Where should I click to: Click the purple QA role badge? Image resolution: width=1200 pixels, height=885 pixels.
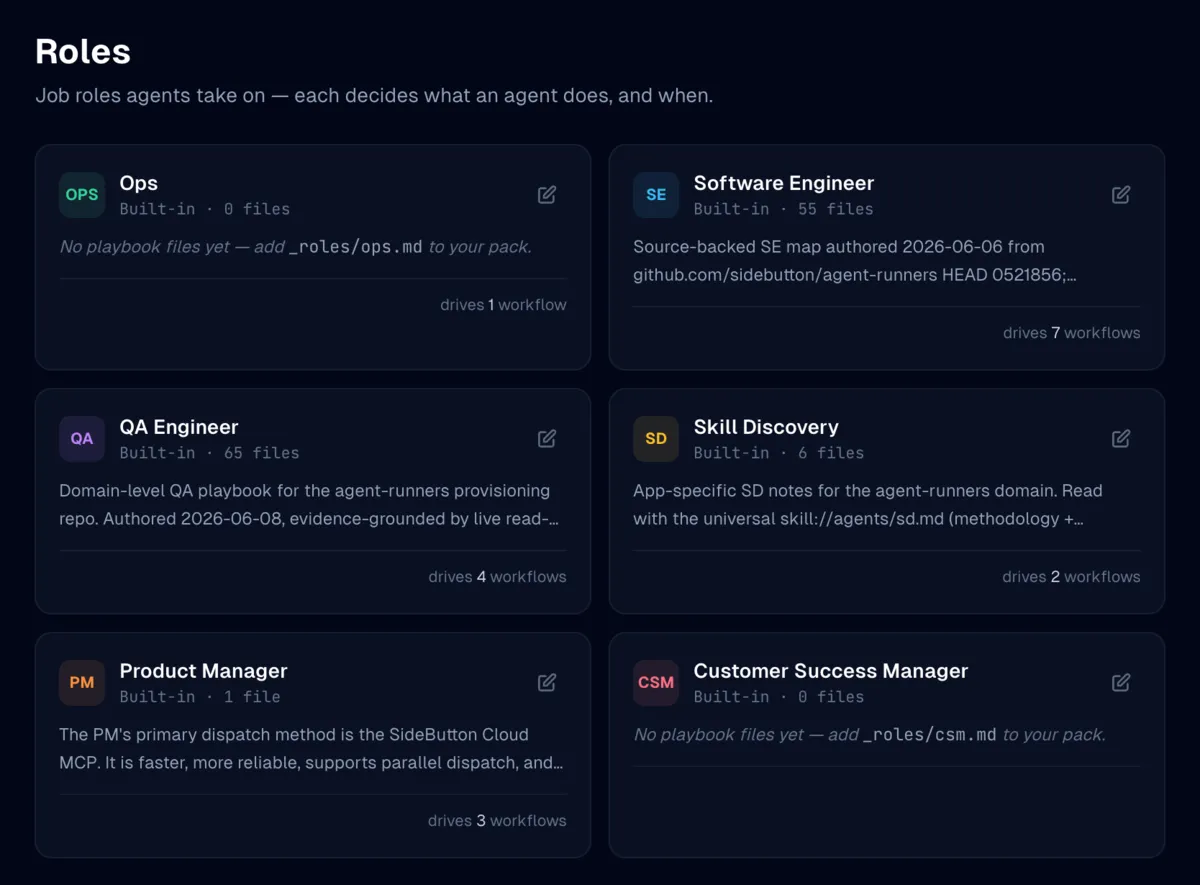click(82, 439)
